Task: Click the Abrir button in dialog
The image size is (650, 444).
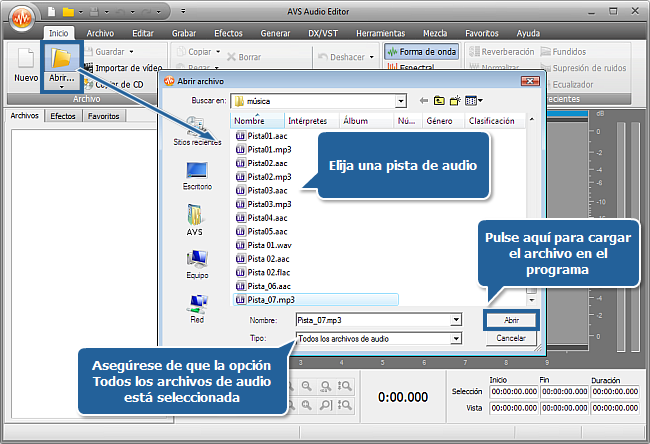Action: point(512,320)
